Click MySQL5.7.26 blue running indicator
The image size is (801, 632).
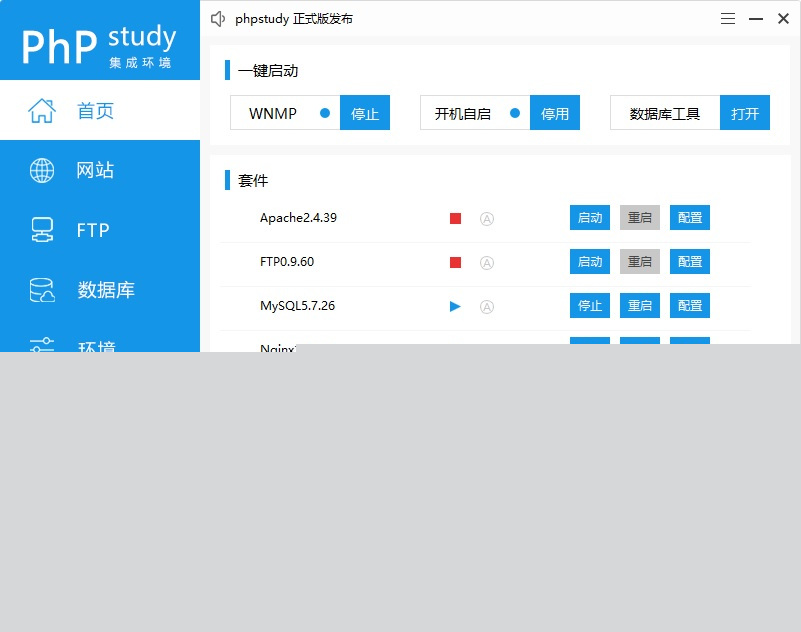click(455, 307)
